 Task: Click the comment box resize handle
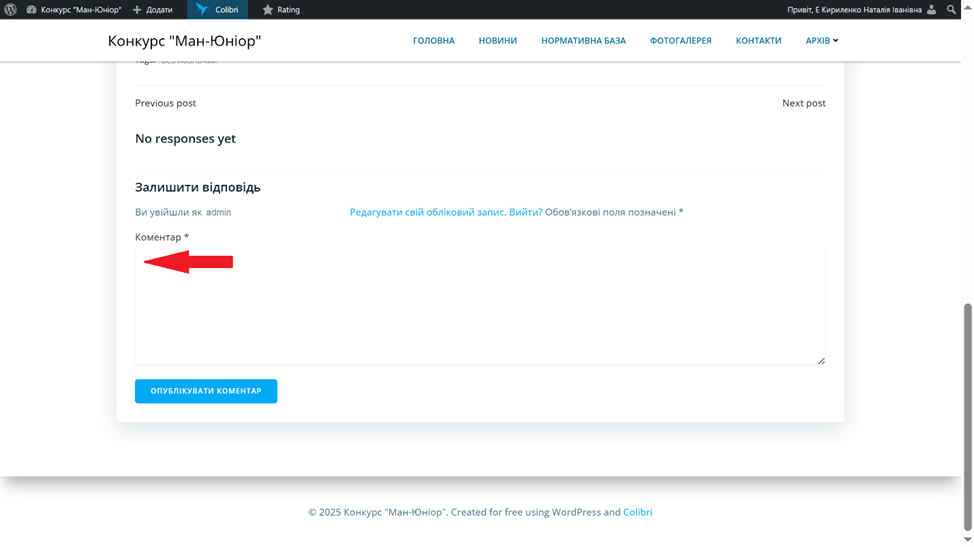coord(821,360)
